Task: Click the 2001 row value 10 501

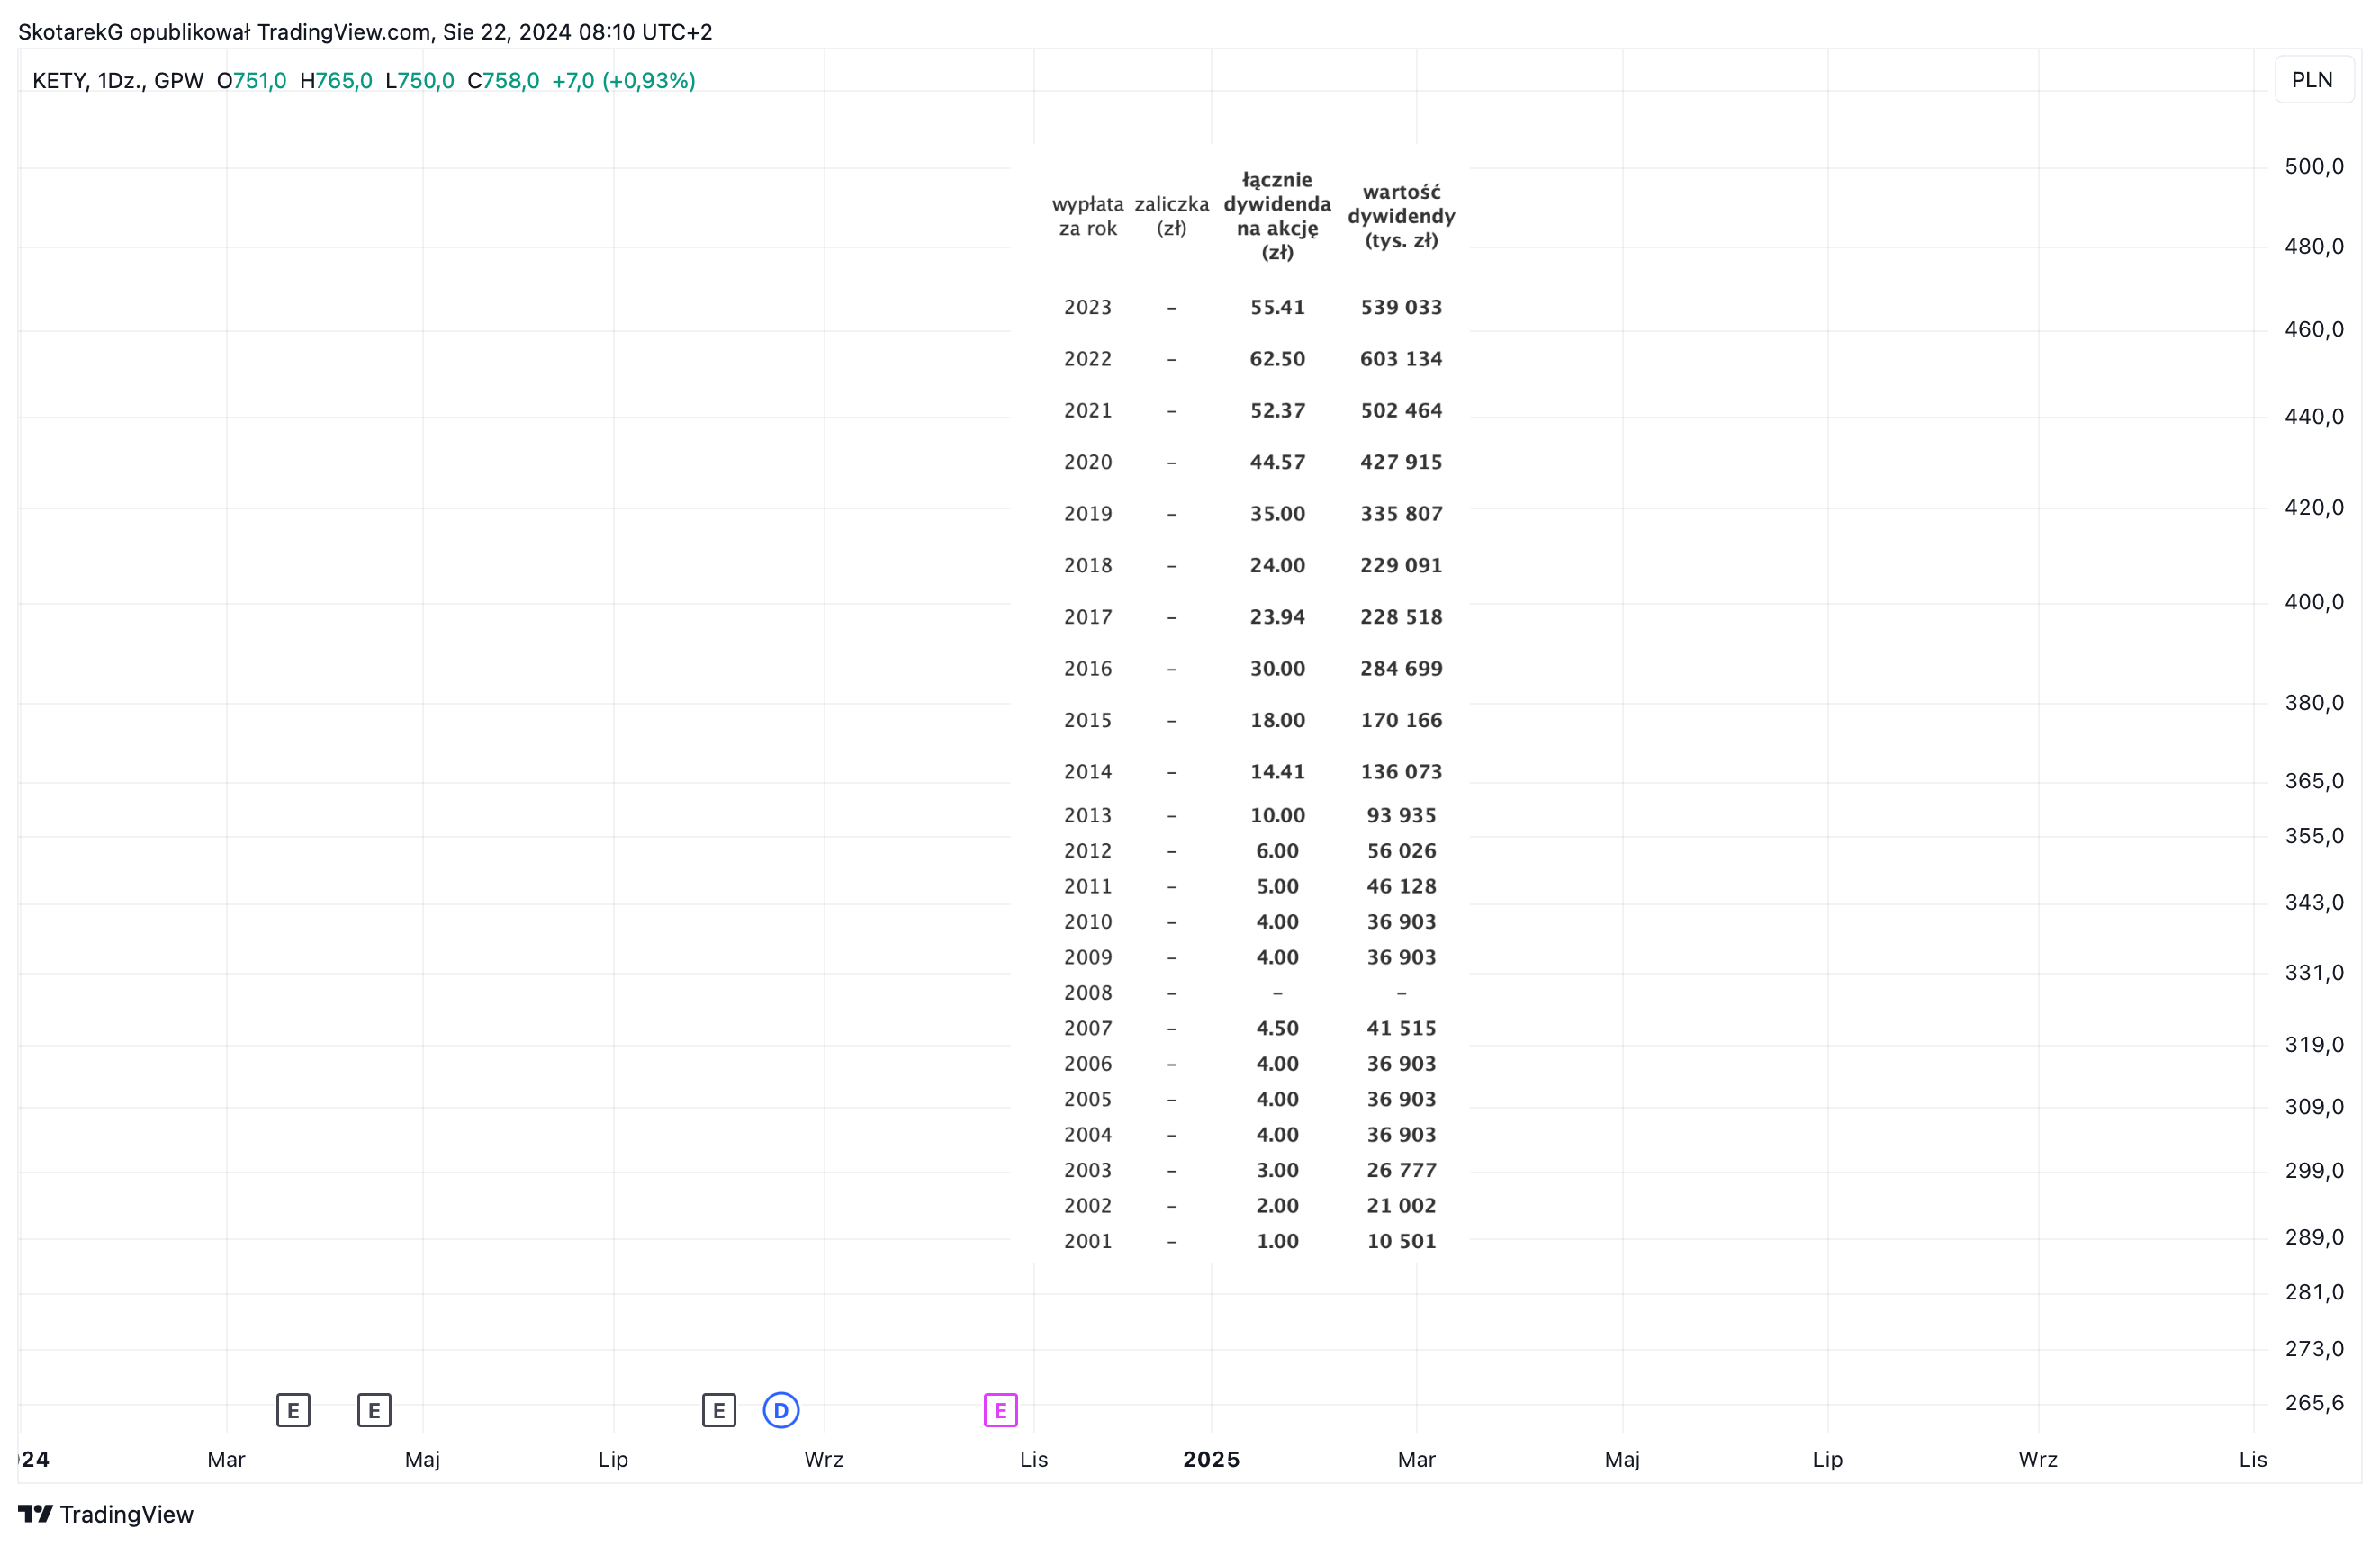Action: [1401, 1241]
